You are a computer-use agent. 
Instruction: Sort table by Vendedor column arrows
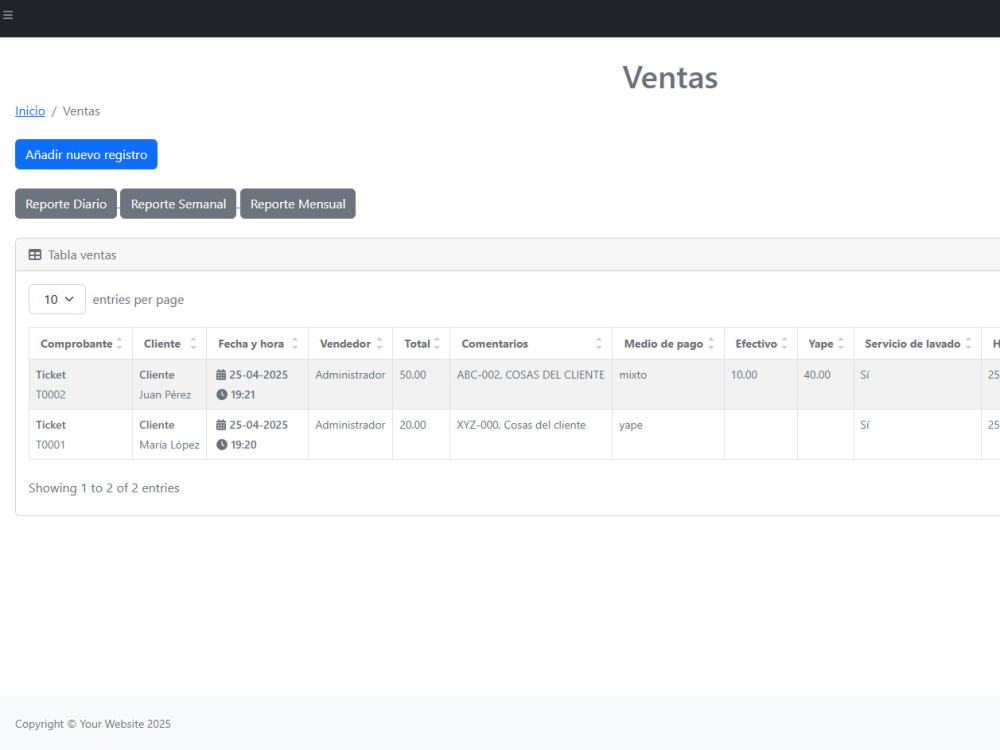[379, 344]
